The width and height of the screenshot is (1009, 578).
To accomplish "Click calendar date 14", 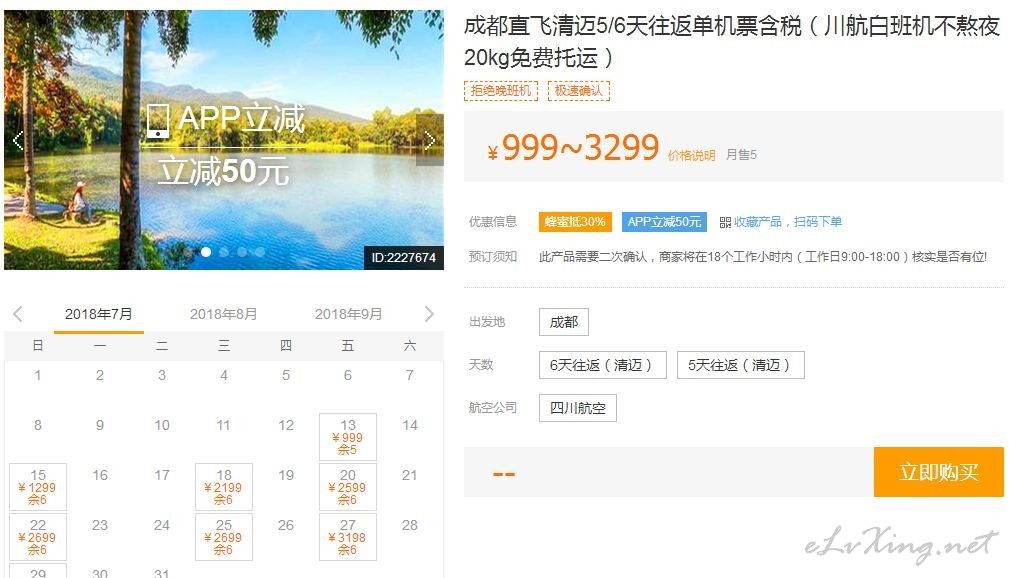I will (x=409, y=425).
